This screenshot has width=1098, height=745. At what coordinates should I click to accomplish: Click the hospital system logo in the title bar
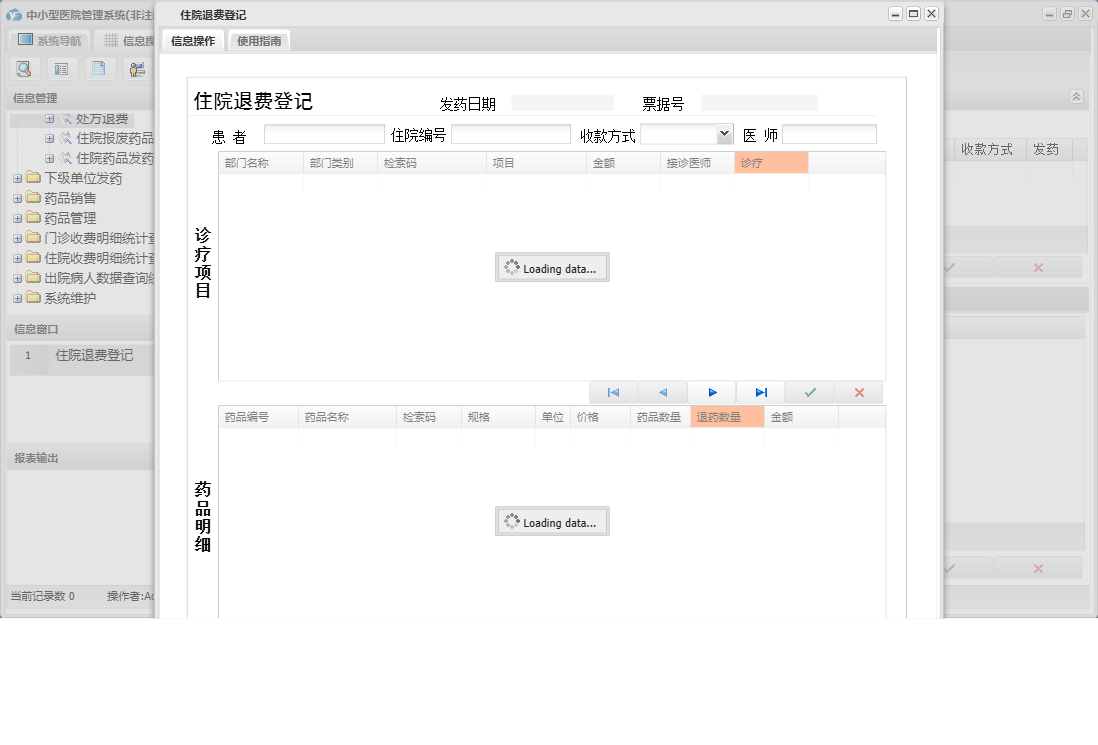tap(14, 14)
